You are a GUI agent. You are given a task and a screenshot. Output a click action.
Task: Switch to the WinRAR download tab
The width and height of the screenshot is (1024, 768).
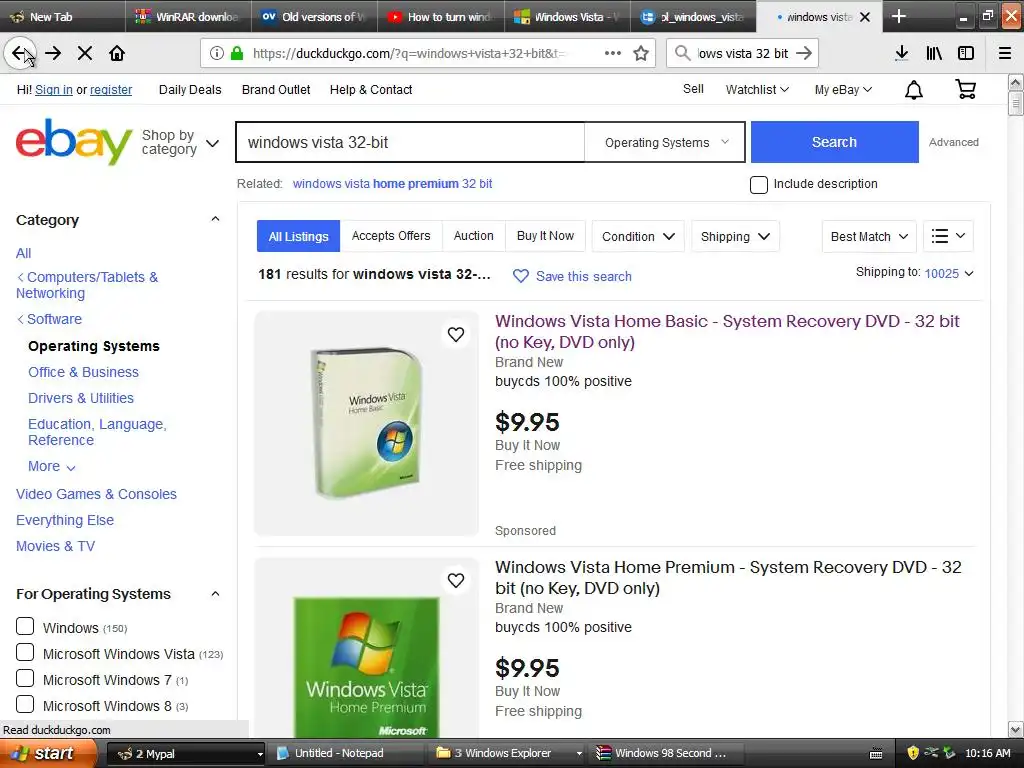pos(188,17)
